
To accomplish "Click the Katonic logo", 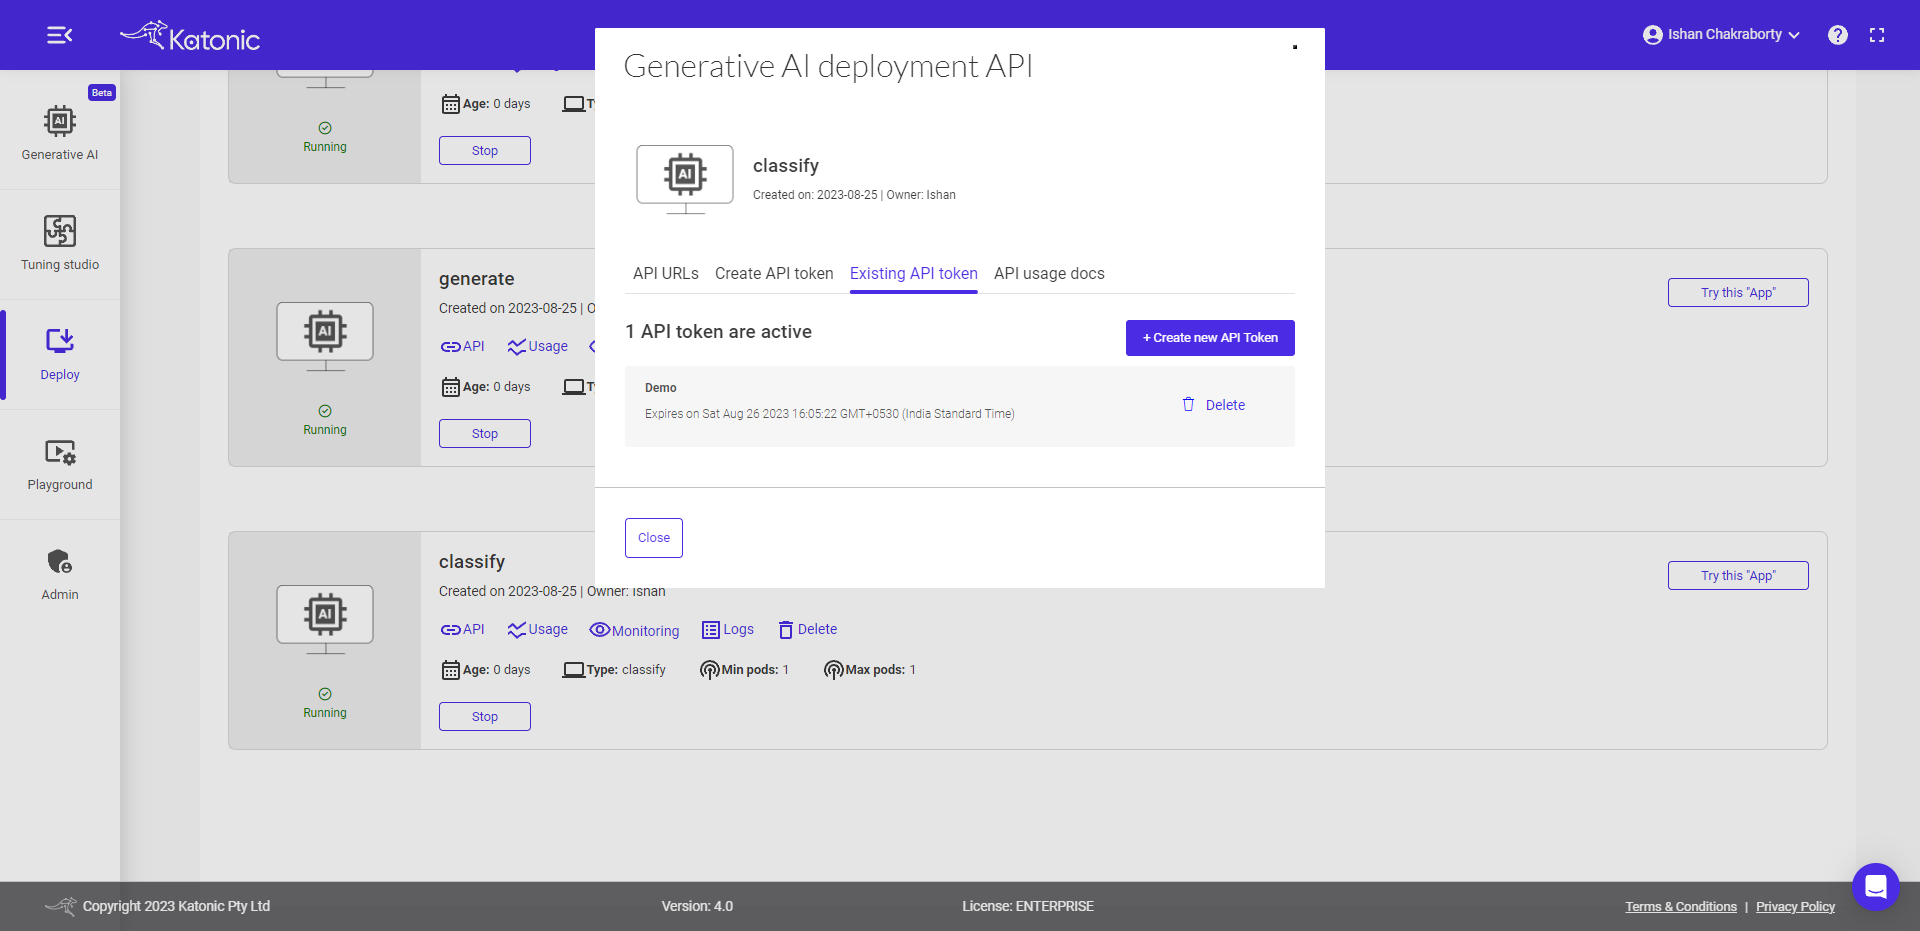I will 190,36.
